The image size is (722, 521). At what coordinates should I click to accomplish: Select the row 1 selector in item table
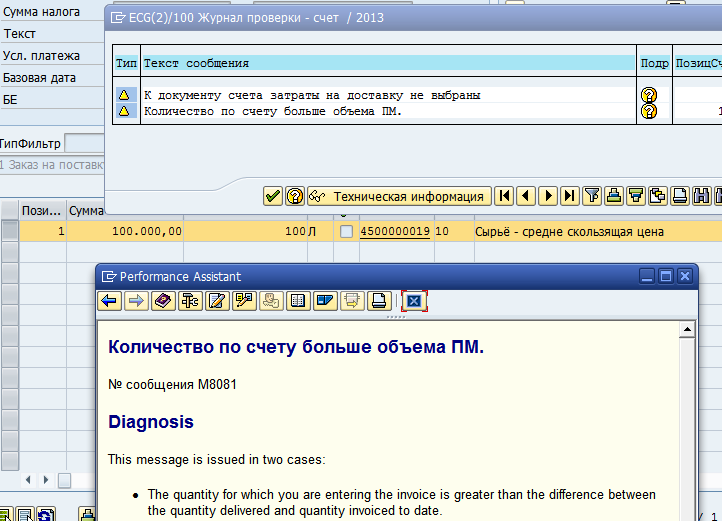point(10,231)
